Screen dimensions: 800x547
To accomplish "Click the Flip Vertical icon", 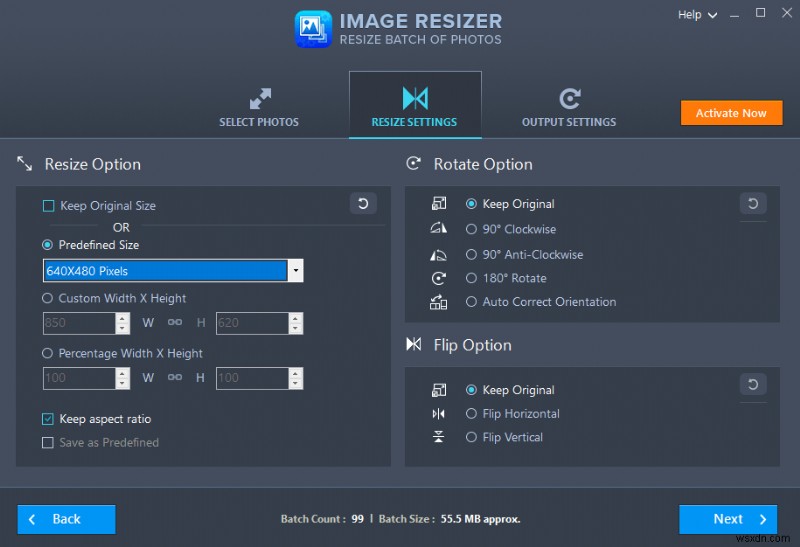I will coord(439,437).
